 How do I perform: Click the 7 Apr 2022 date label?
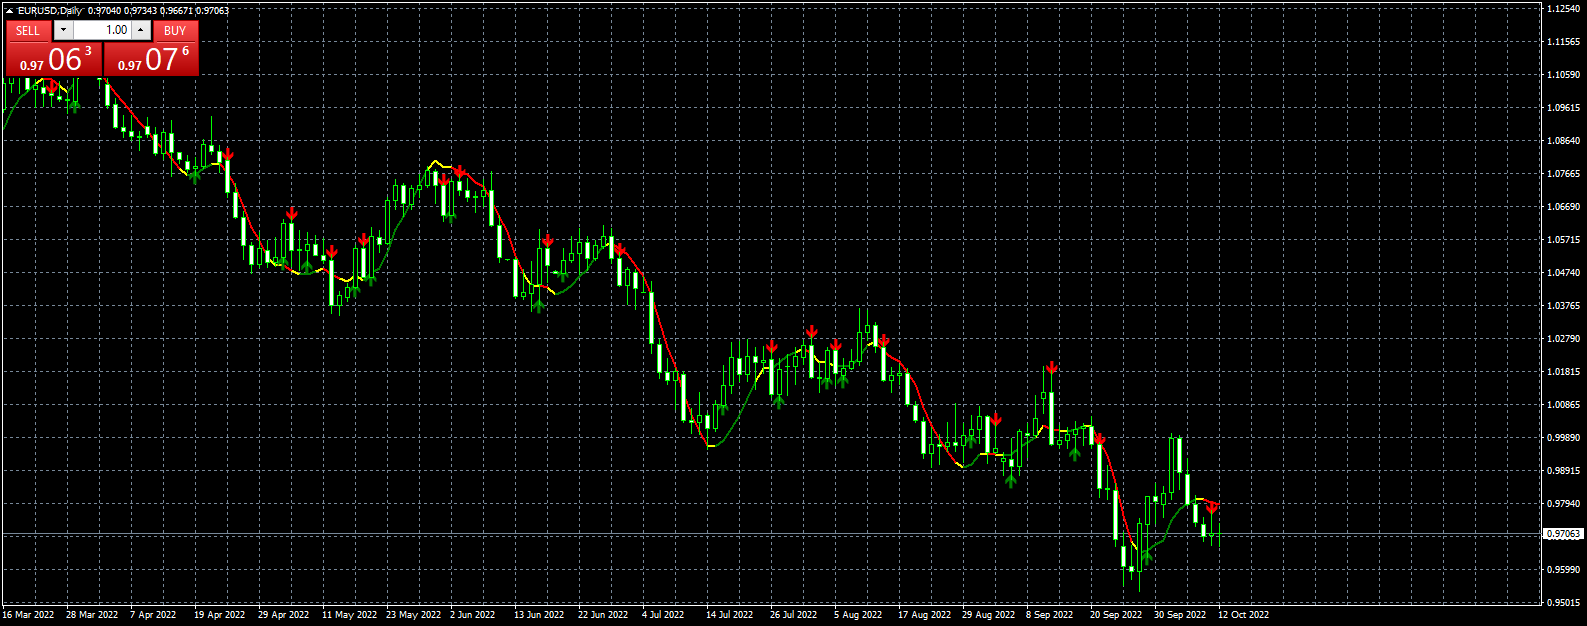153,615
